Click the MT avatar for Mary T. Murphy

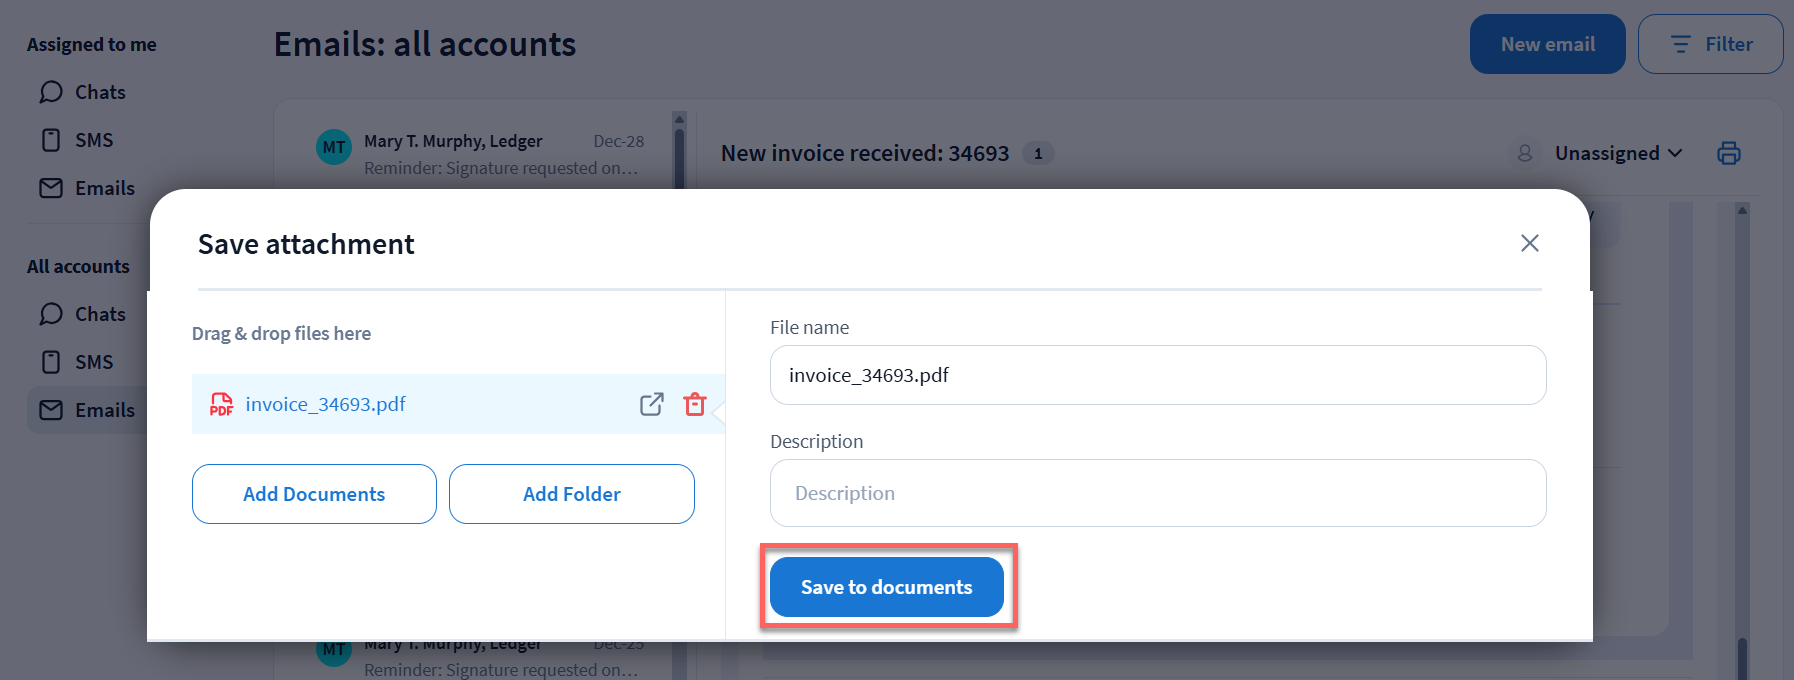(x=334, y=147)
